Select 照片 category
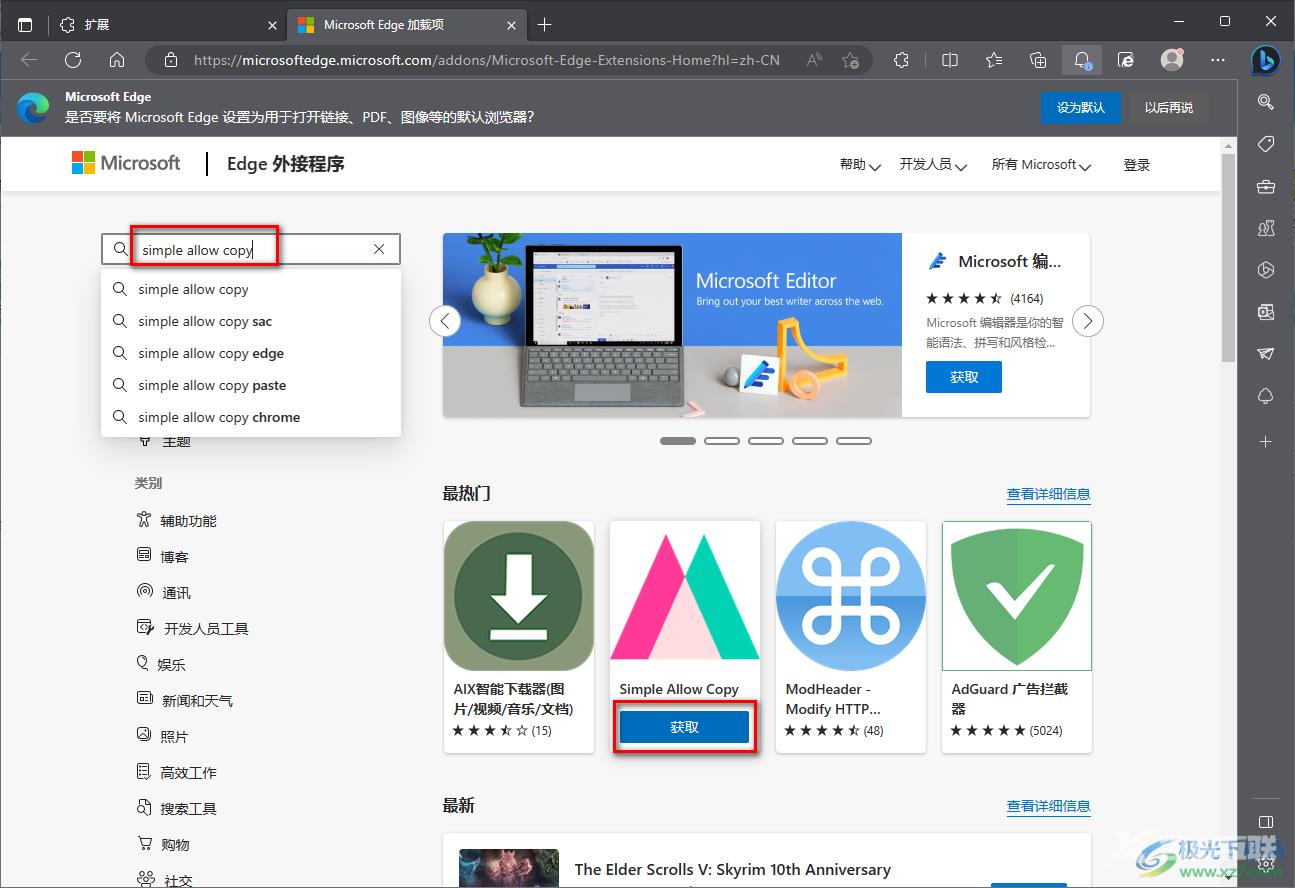The width and height of the screenshot is (1295, 888). [x=162, y=737]
